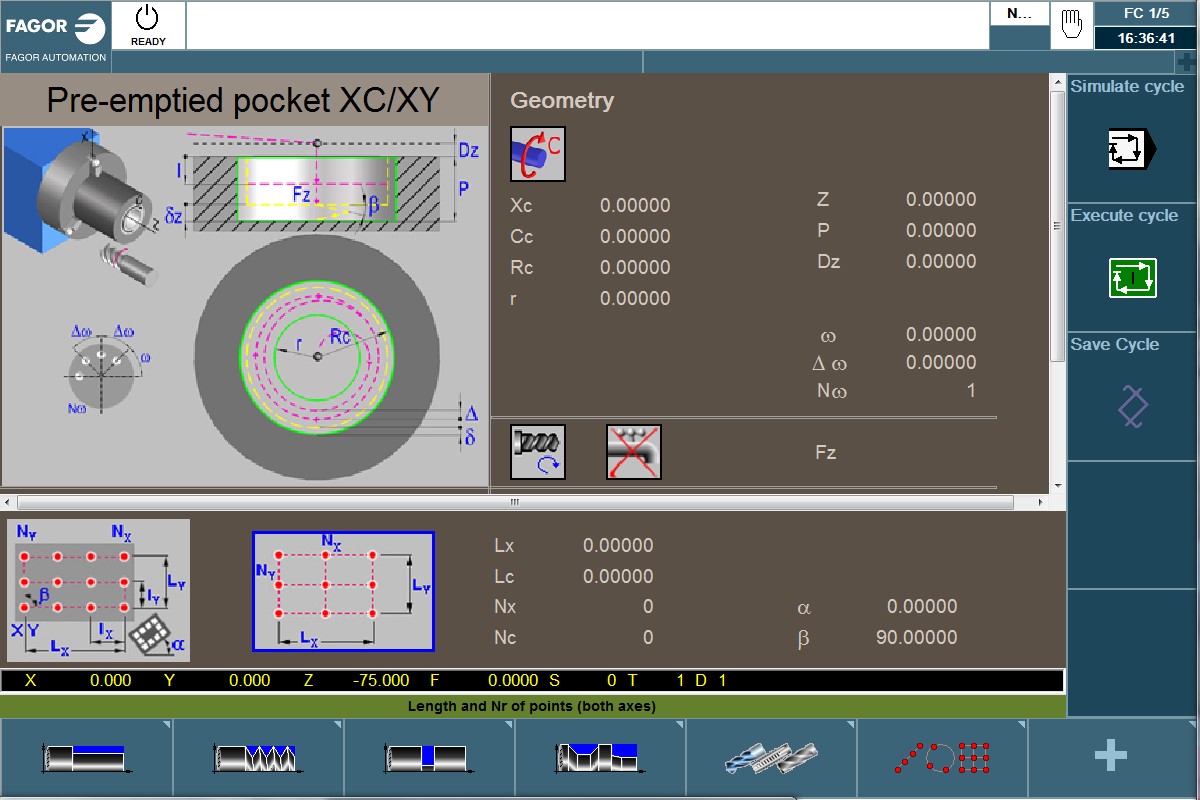The height and width of the screenshot is (800, 1200).
Task: Click the Xc value input field
Action: [x=636, y=205]
